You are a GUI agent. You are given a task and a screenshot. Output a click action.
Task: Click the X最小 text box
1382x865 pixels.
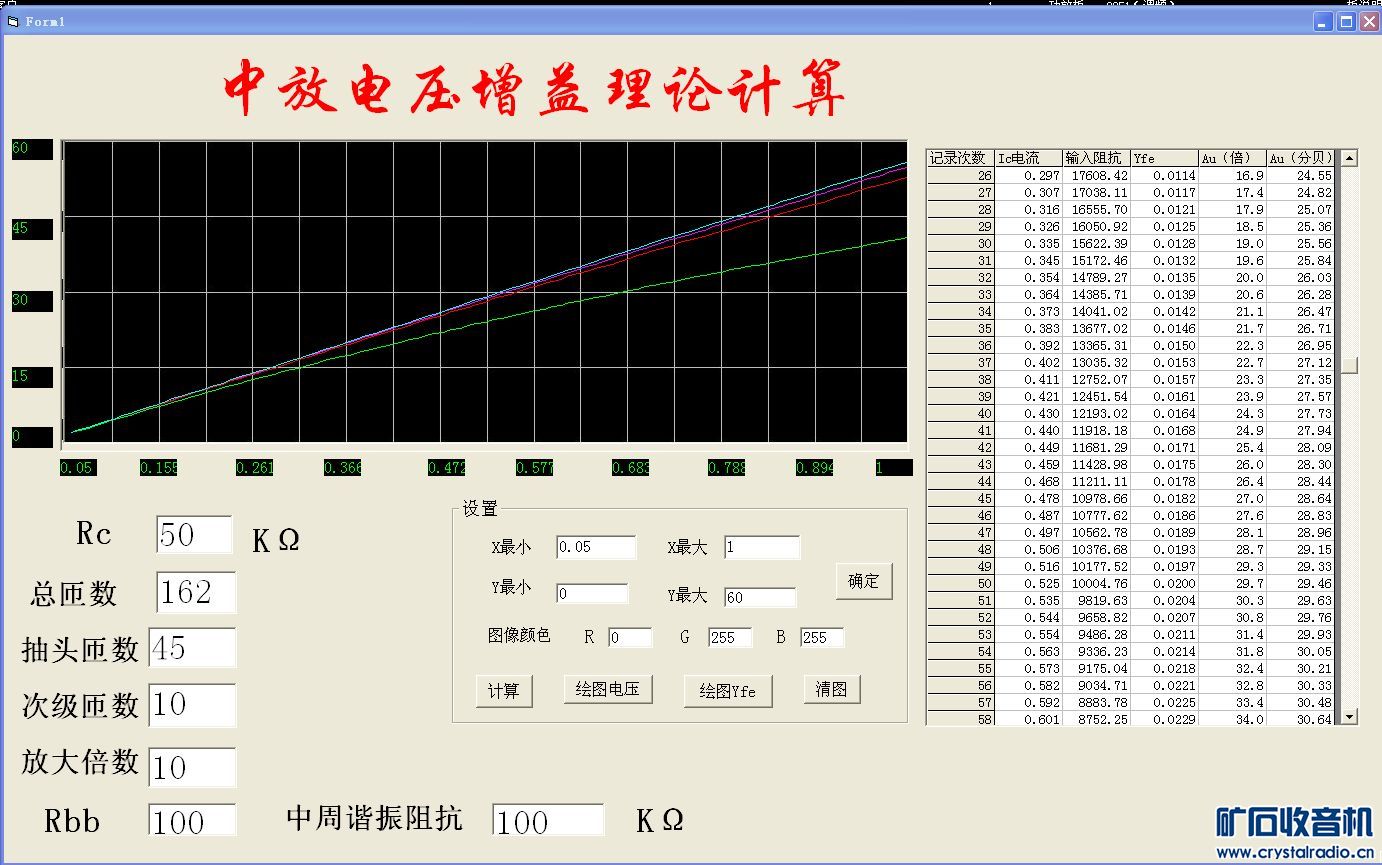click(x=595, y=547)
